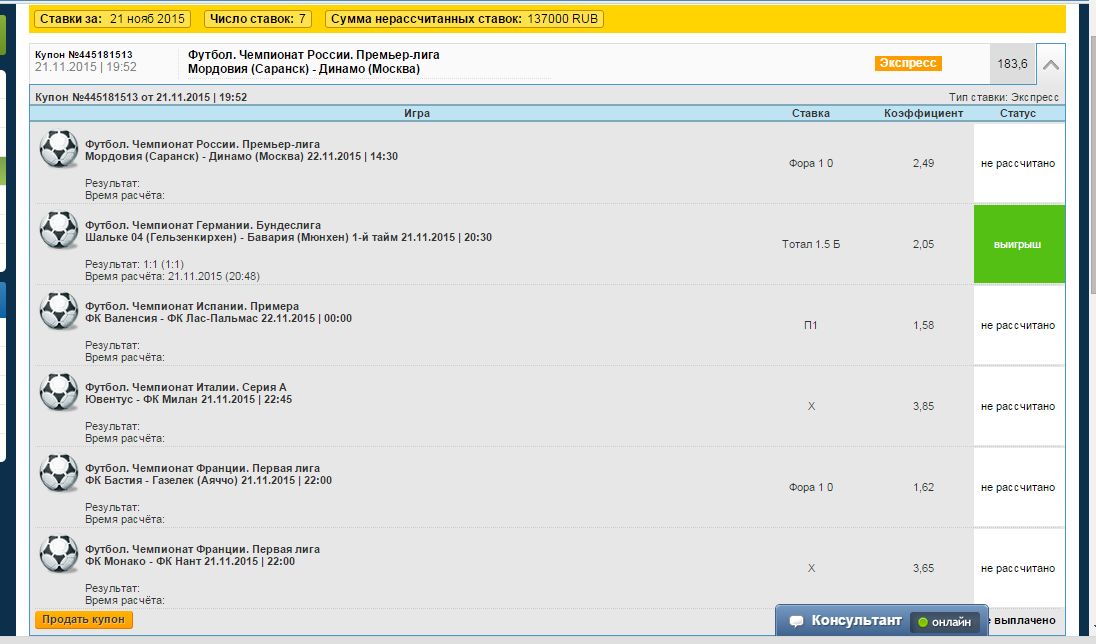This screenshot has width=1096, height=644.
Task: Click the Игра column header
Action: 417,113
